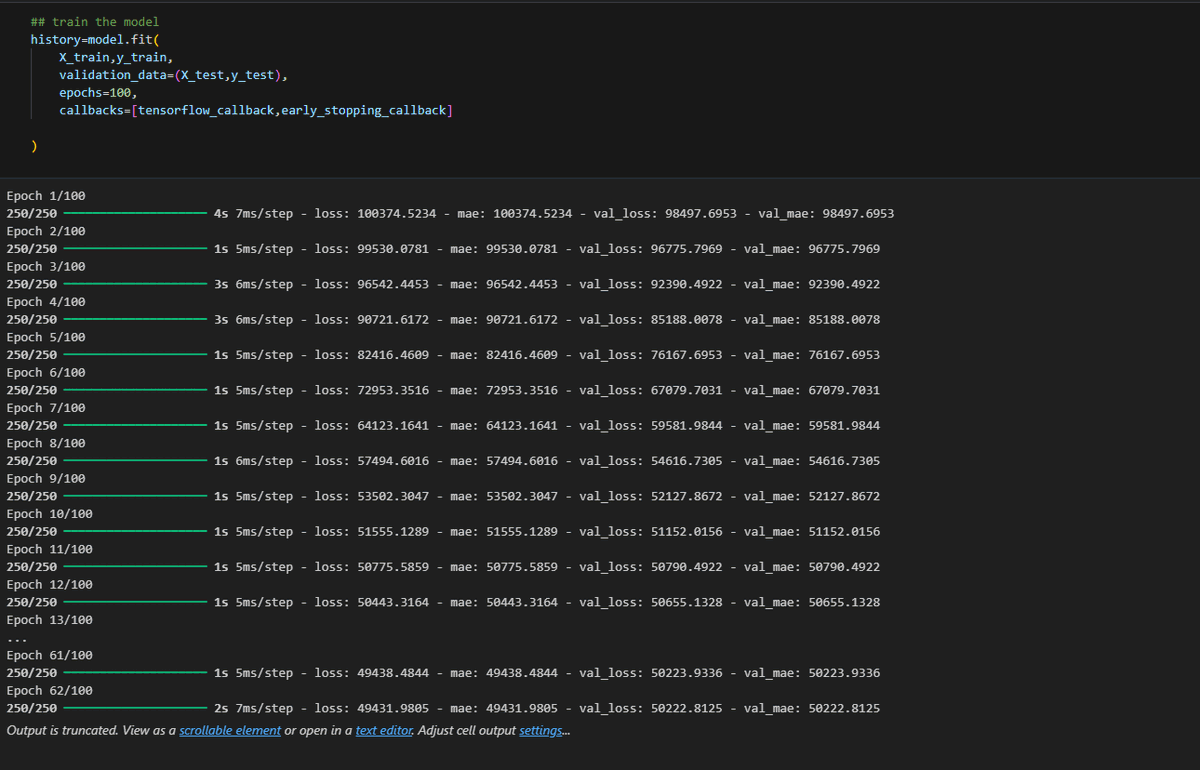Image resolution: width=1200 pixels, height=770 pixels.
Task: Click the loss value 50775.5859
Action: point(393,567)
